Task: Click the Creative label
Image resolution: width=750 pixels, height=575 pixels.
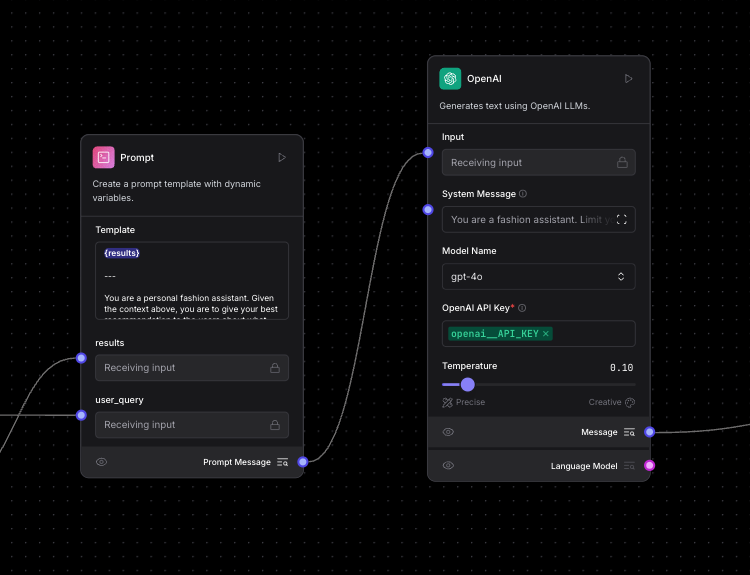Action: click(605, 402)
